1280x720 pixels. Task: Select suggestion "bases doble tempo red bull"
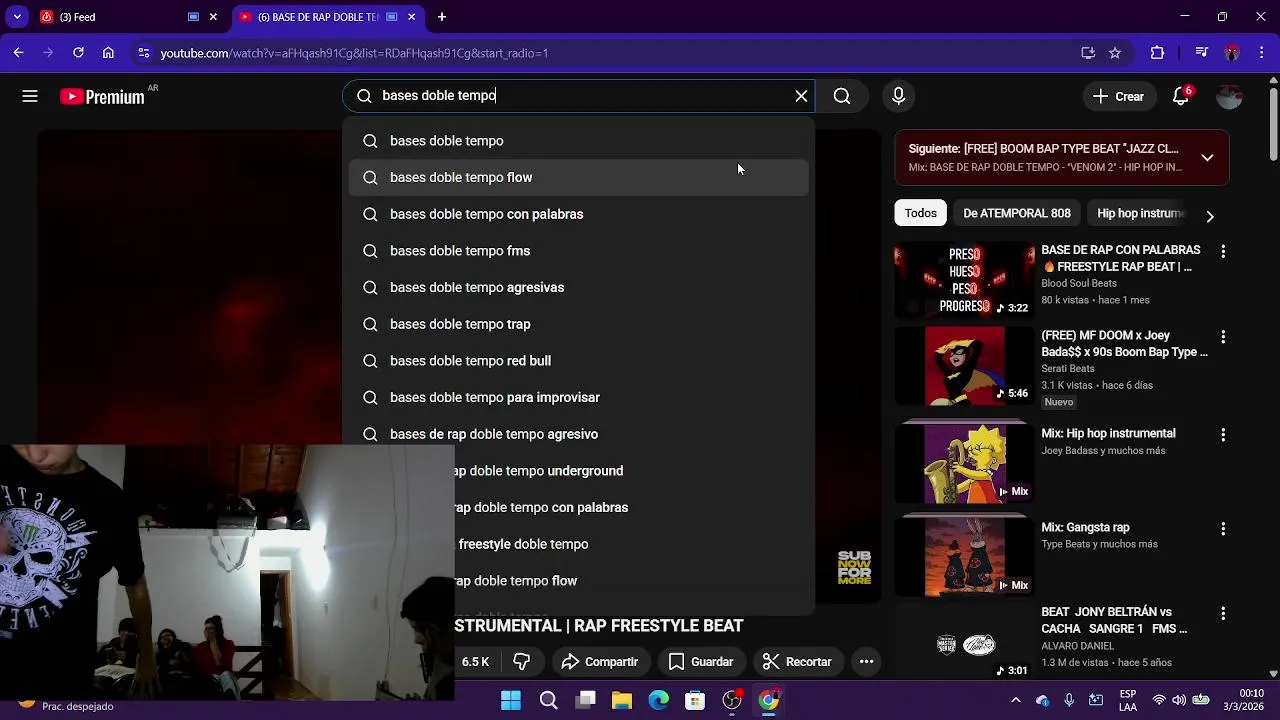click(x=579, y=361)
